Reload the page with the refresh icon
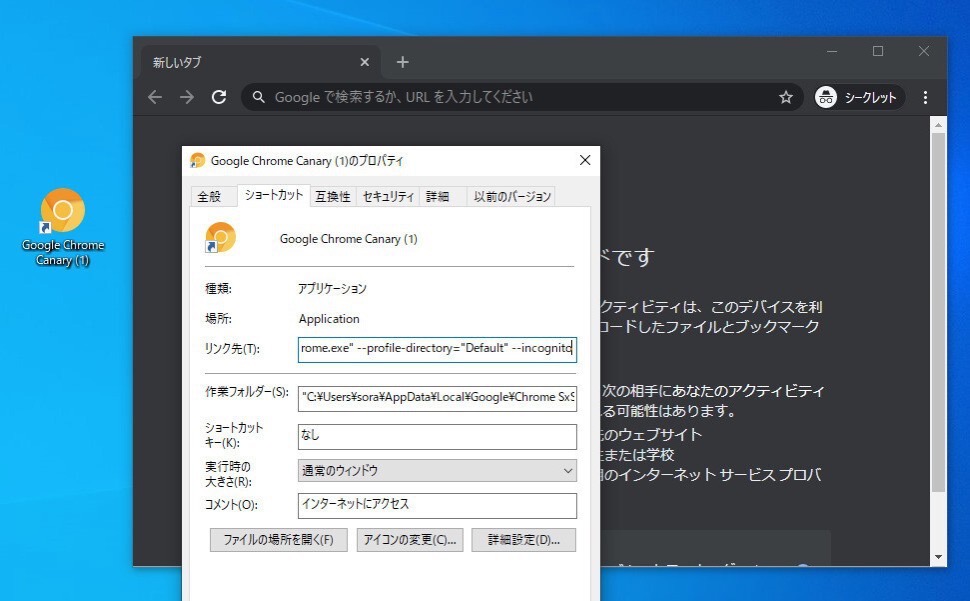This screenshot has height=601, width=970. (x=219, y=97)
